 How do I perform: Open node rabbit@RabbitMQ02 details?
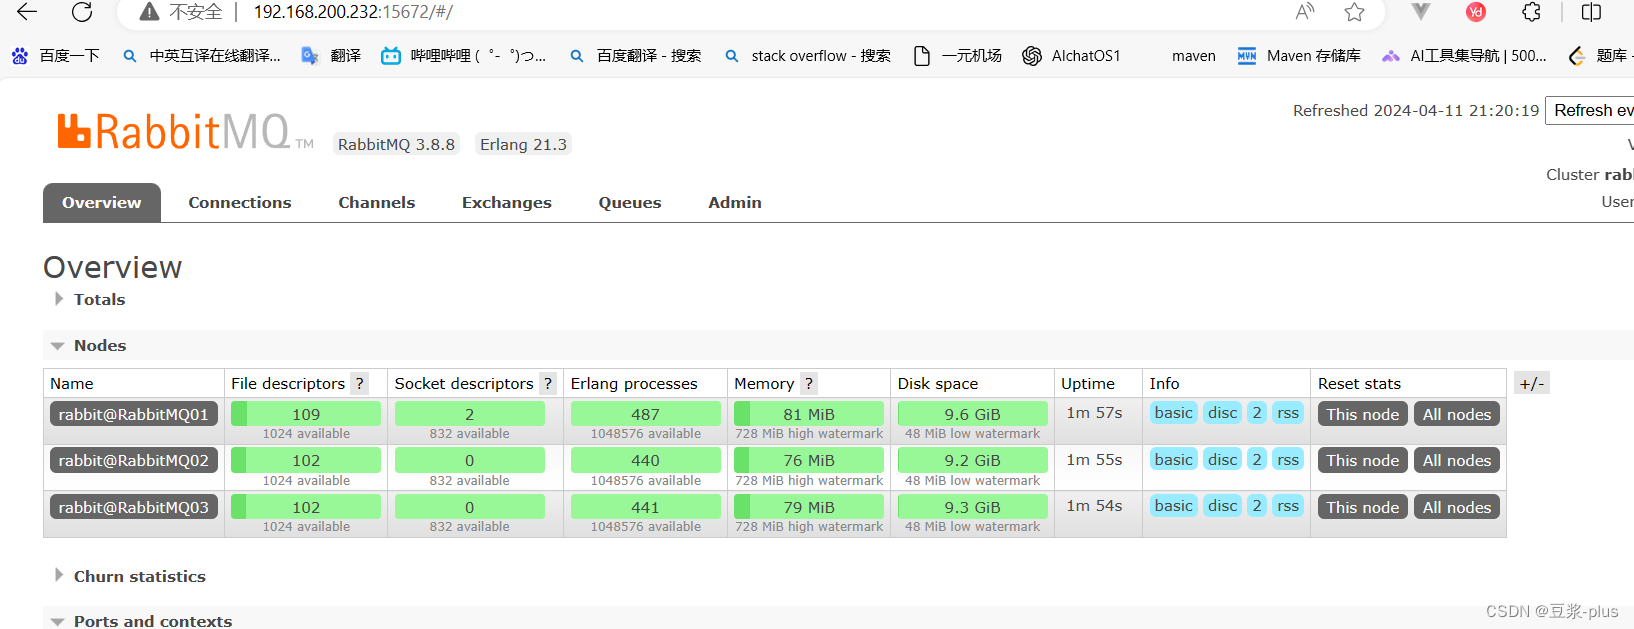coord(134,460)
